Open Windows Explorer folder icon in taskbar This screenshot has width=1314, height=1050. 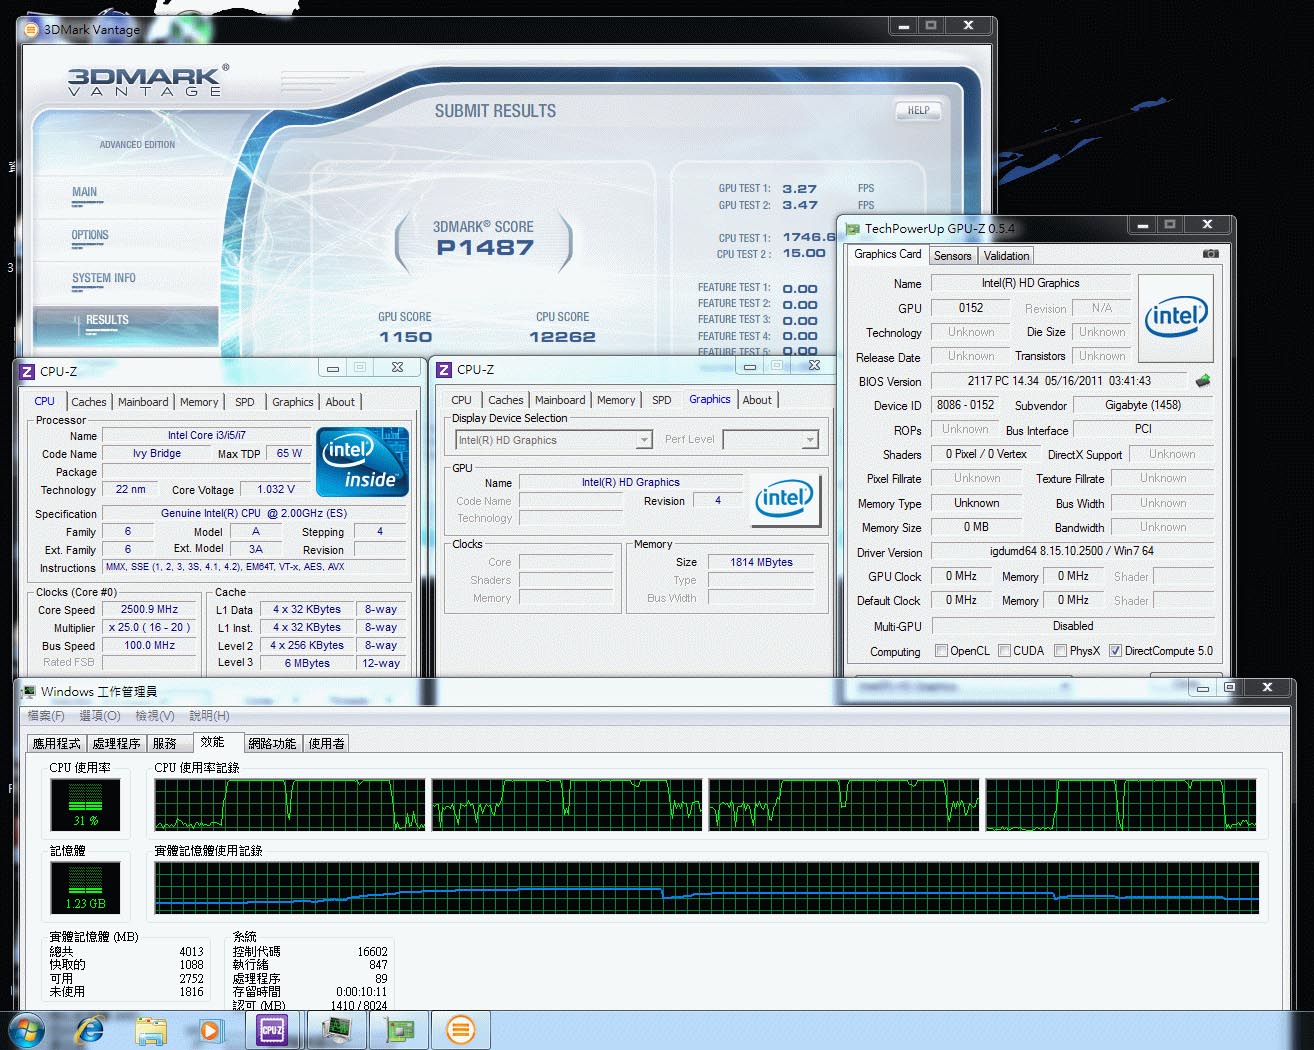(151, 1030)
